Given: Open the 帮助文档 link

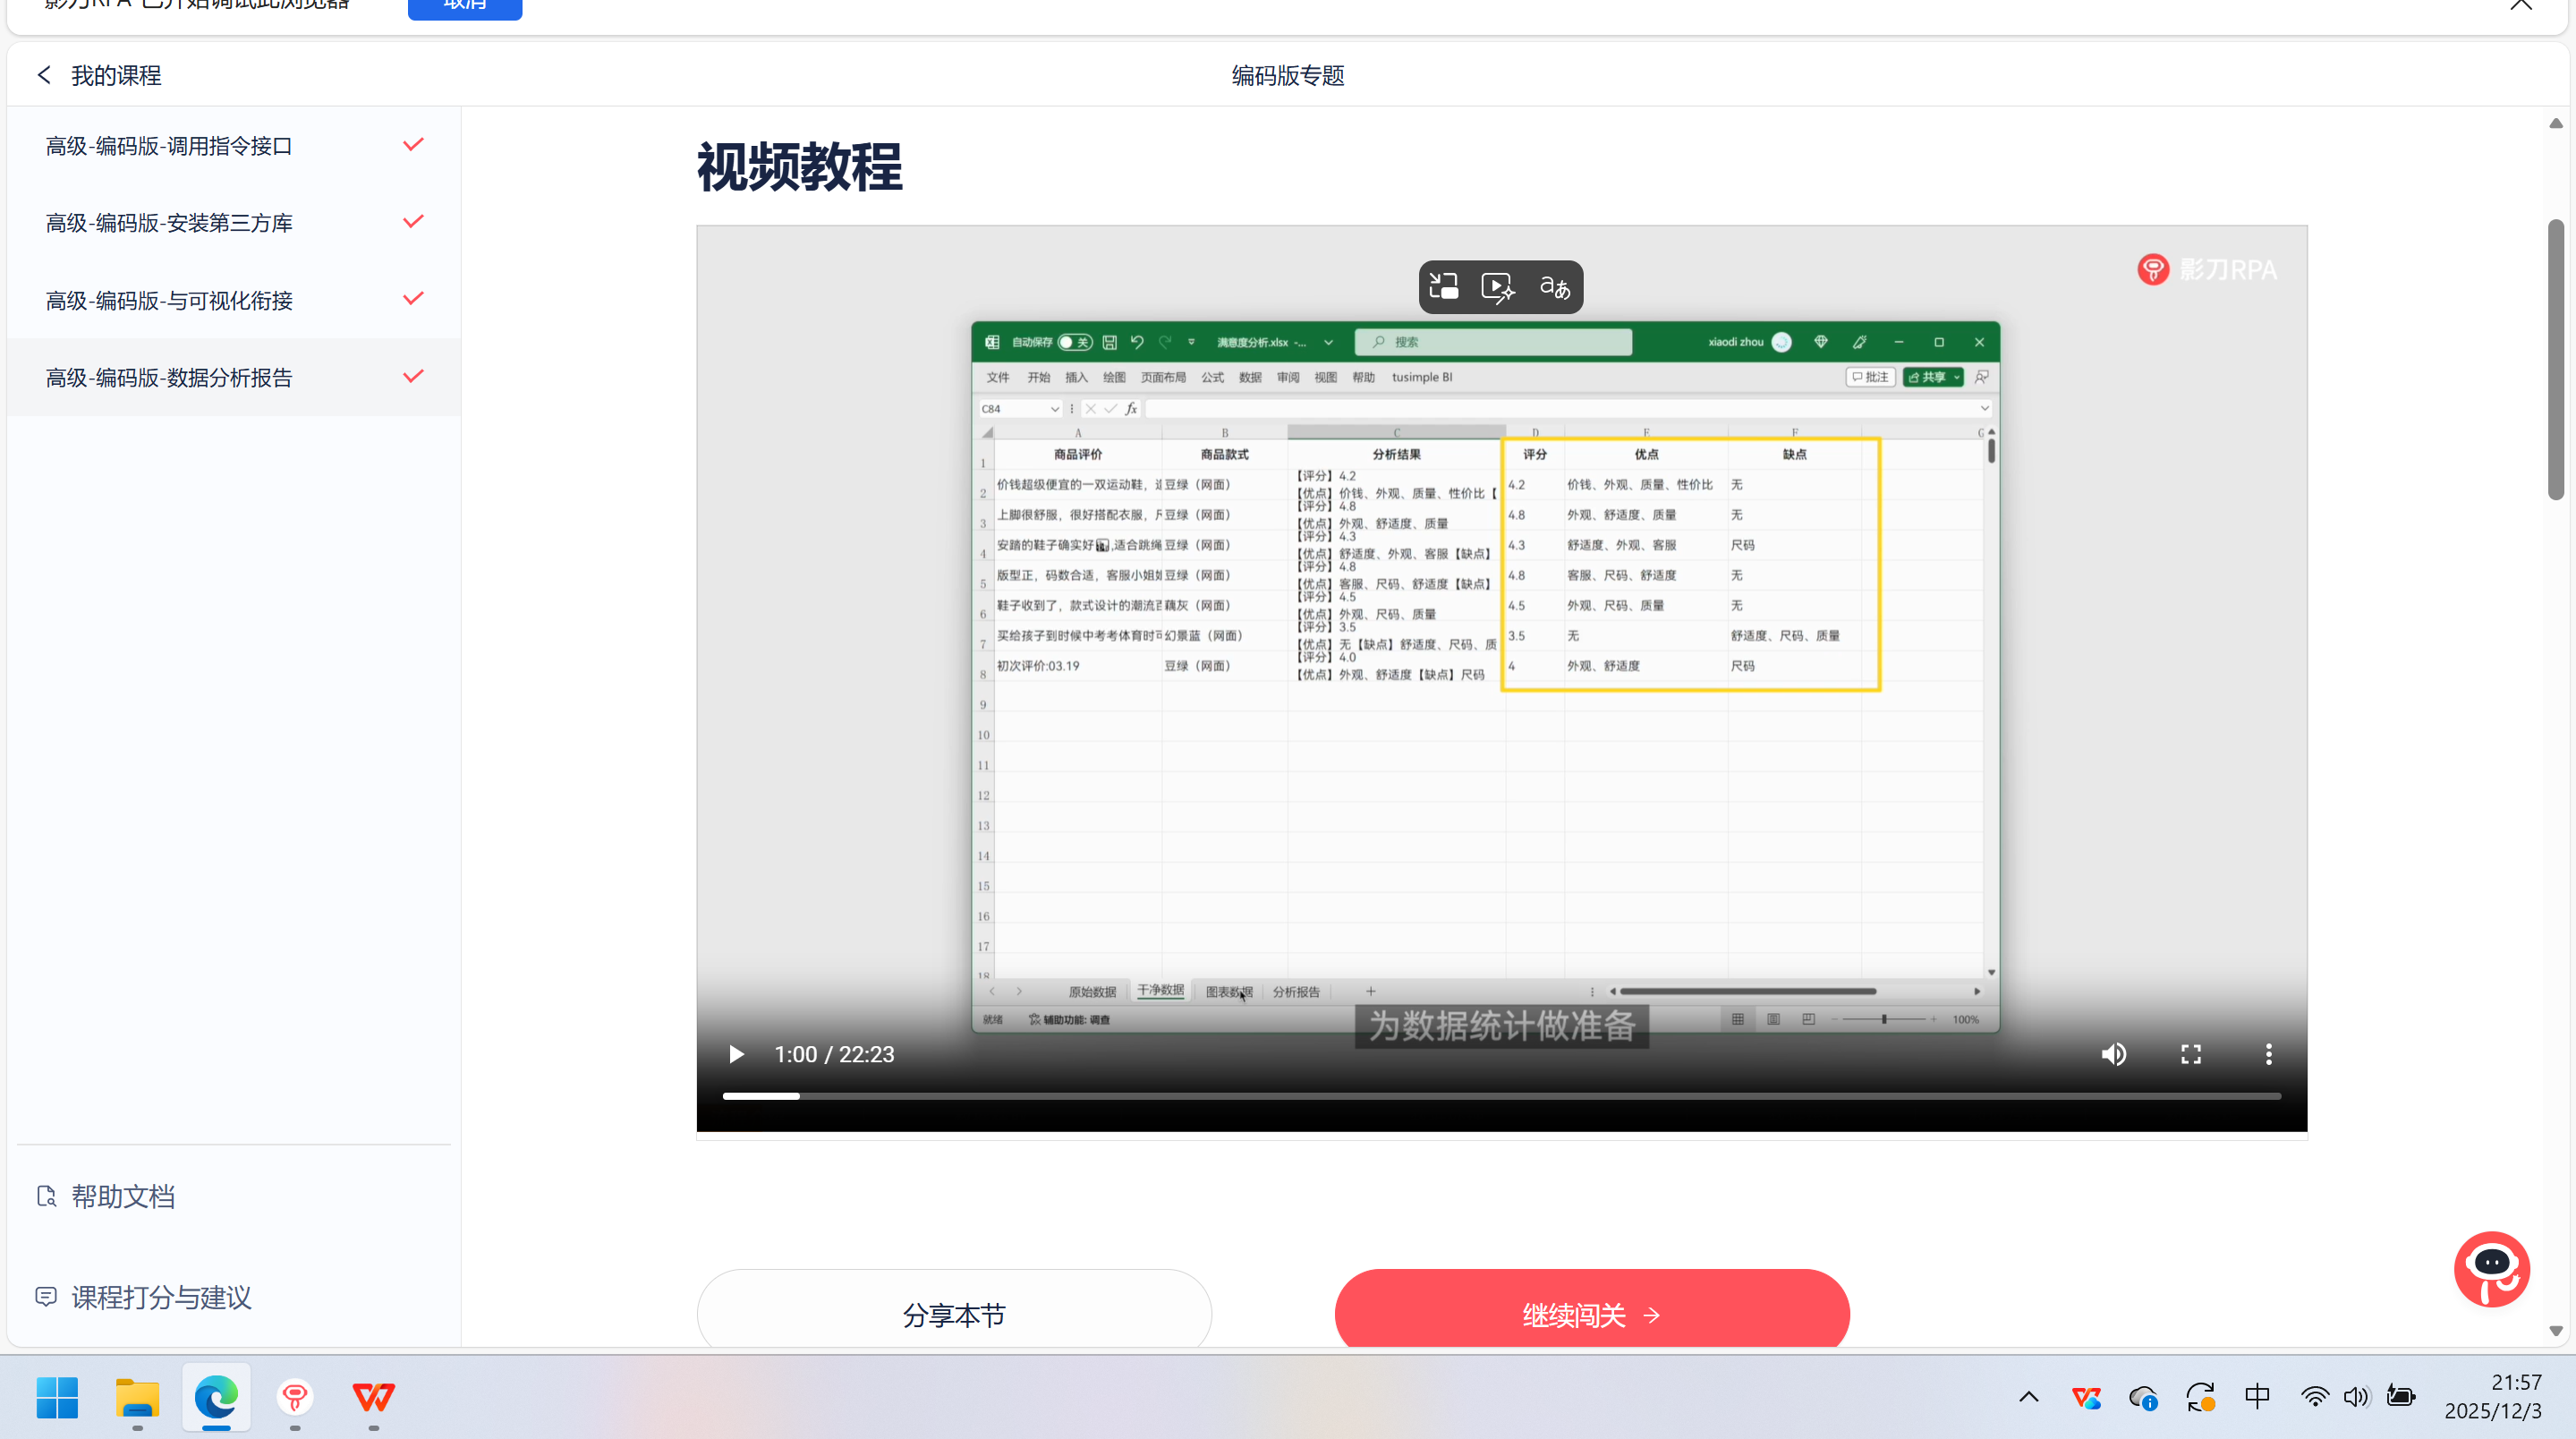Looking at the screenshot, I should [x=105, y=1196].
